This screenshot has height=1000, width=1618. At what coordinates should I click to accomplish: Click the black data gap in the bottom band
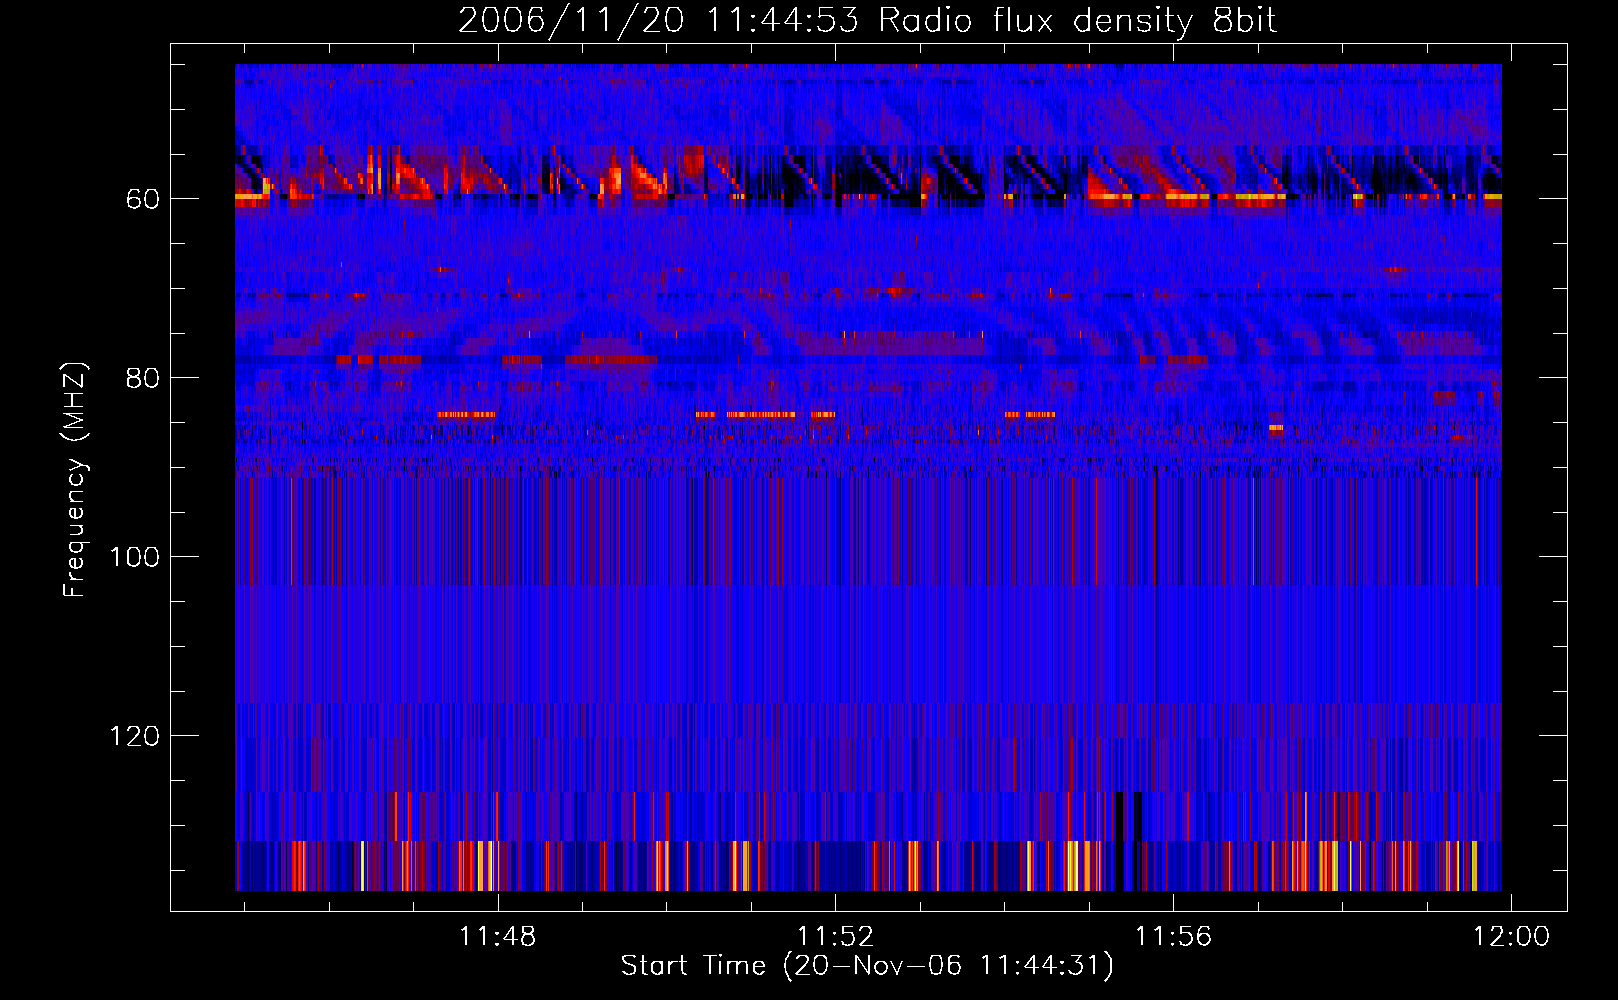point(1120,840)
